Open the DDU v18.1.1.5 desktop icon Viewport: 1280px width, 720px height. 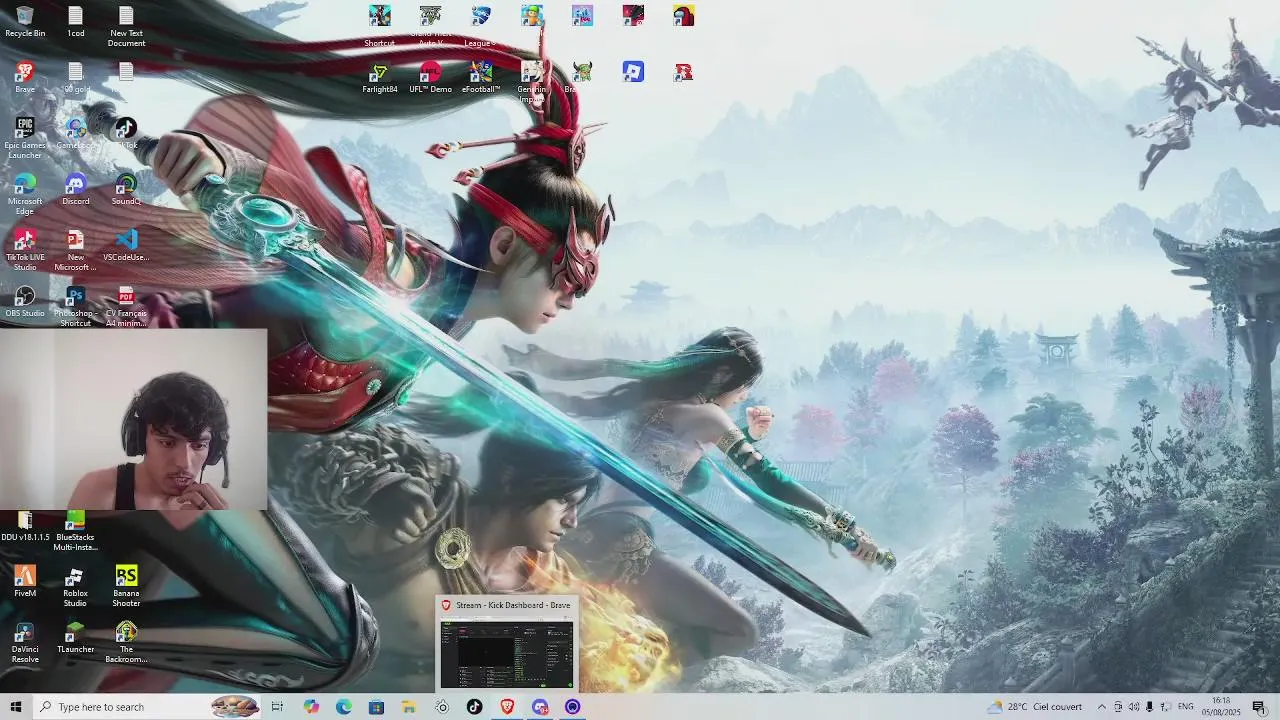tap(25, 525)
